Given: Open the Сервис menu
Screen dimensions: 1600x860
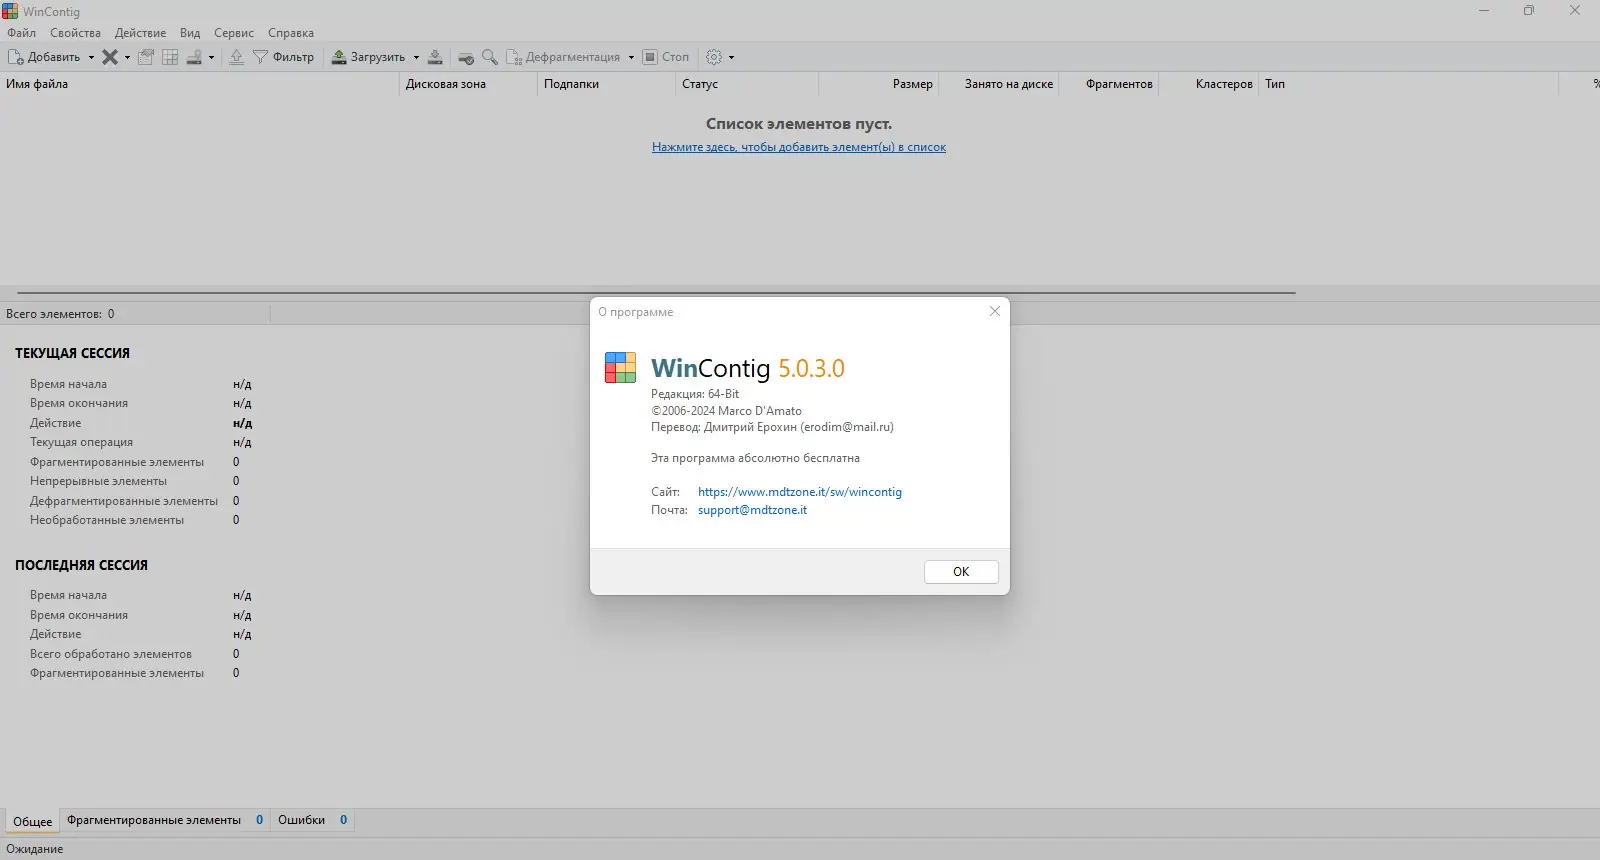Looking at the screenshot, I should 234,33.
